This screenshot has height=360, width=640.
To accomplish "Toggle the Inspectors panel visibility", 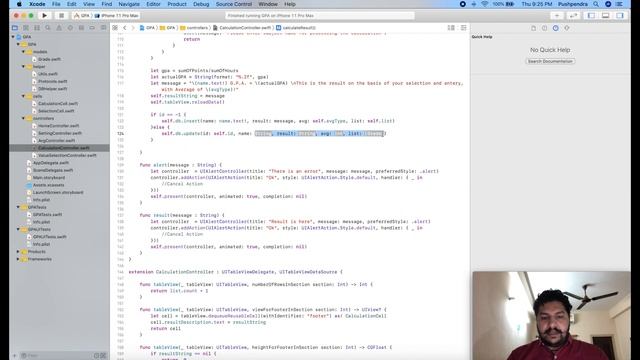I will (620, 16).
